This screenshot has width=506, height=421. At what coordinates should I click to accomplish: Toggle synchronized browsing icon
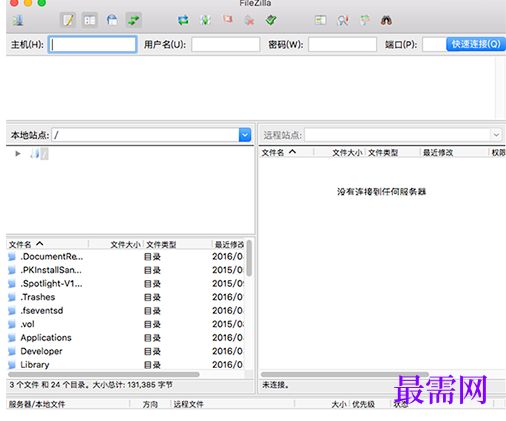pos(365,21)
